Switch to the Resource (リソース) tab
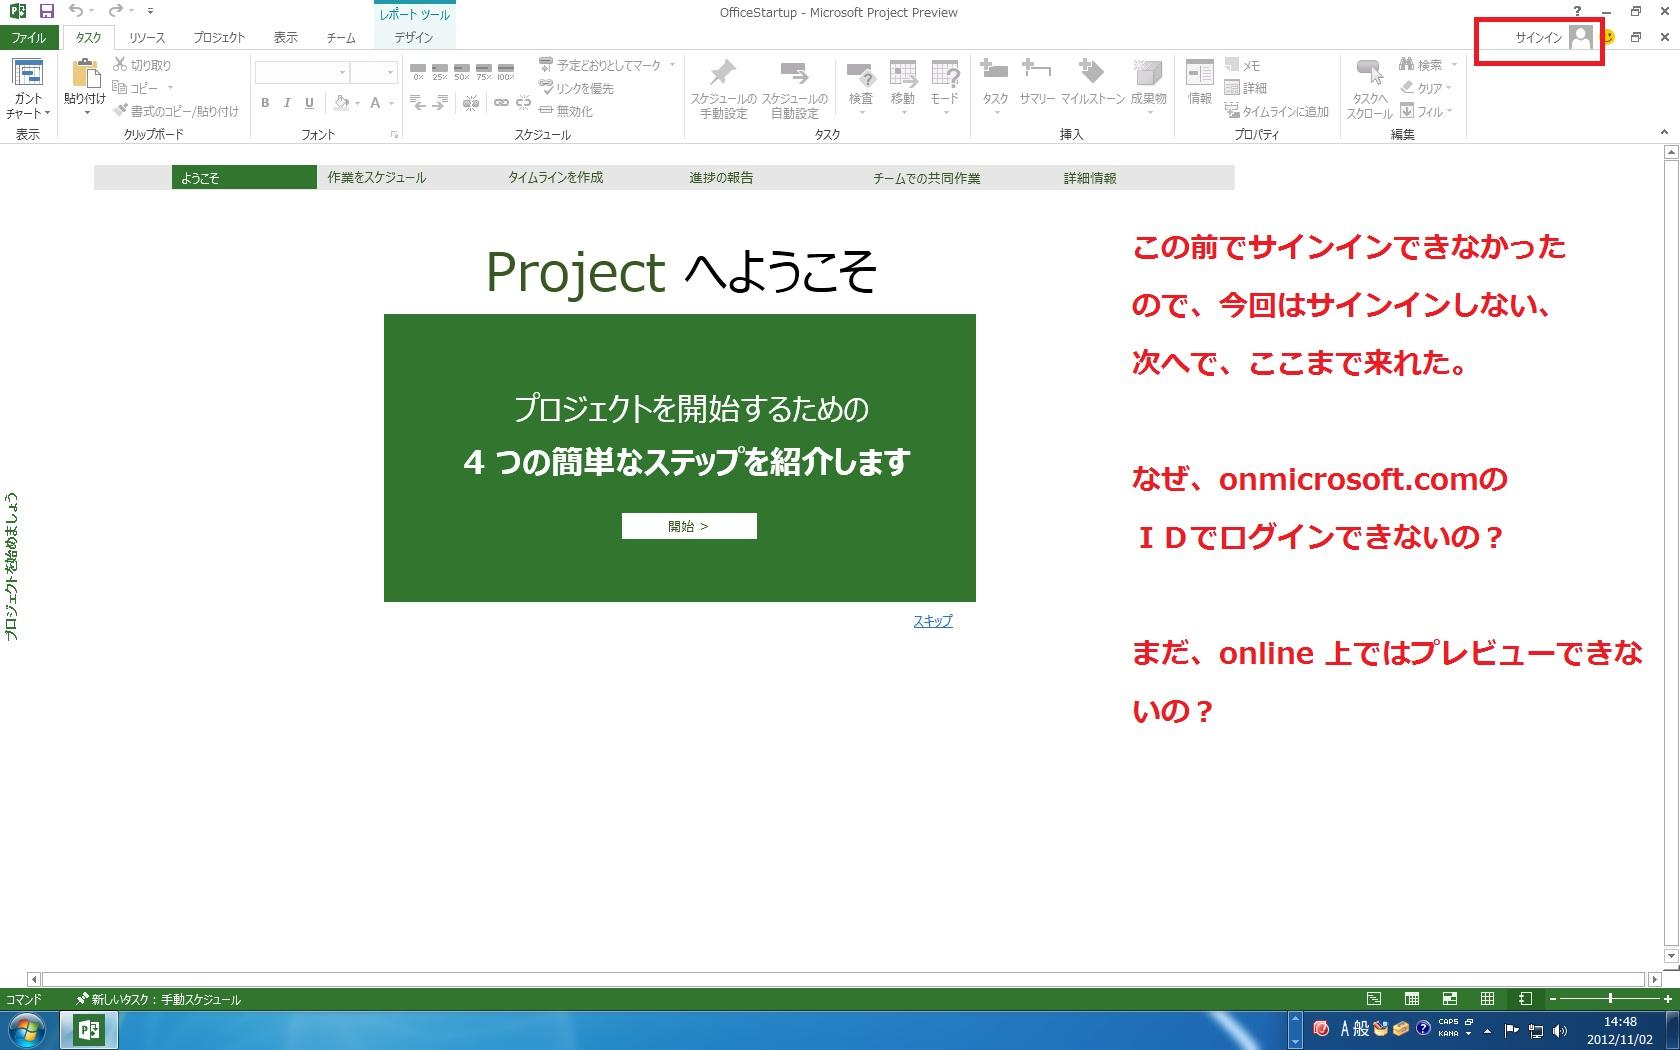This screenshot has height=1050, width=1680. (147, 38)
